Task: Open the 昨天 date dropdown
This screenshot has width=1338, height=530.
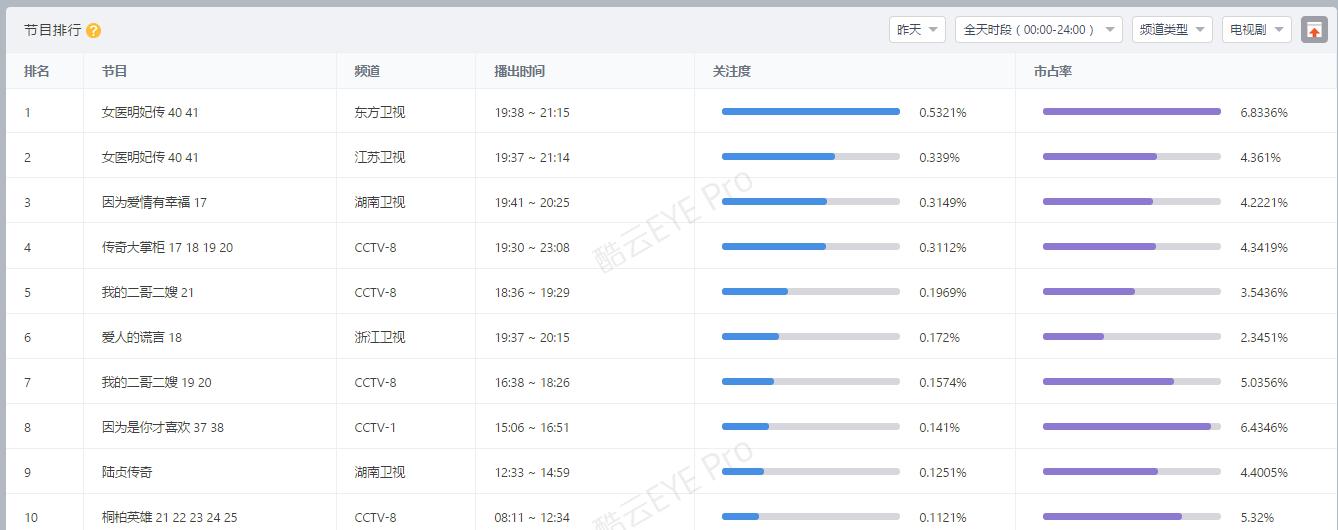Action: tap(917, 30)
